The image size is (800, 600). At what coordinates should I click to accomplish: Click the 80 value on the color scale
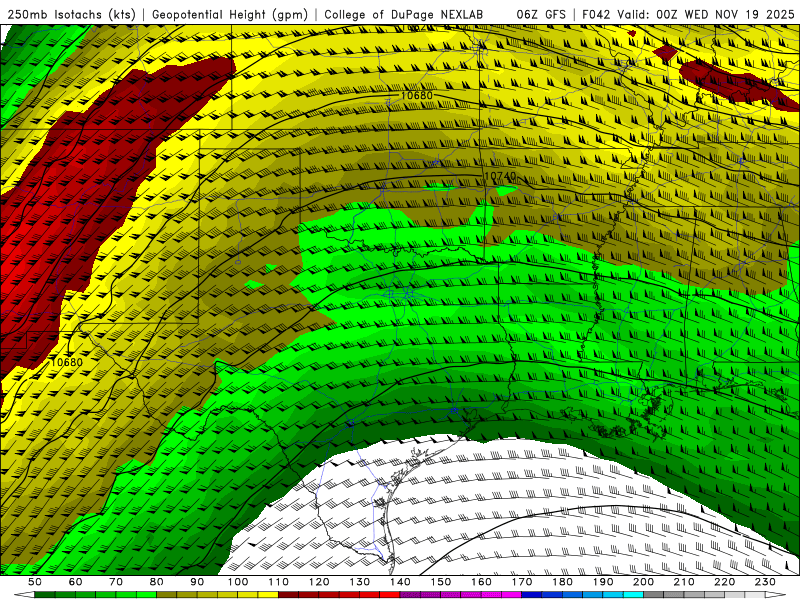tap(157, 582)
